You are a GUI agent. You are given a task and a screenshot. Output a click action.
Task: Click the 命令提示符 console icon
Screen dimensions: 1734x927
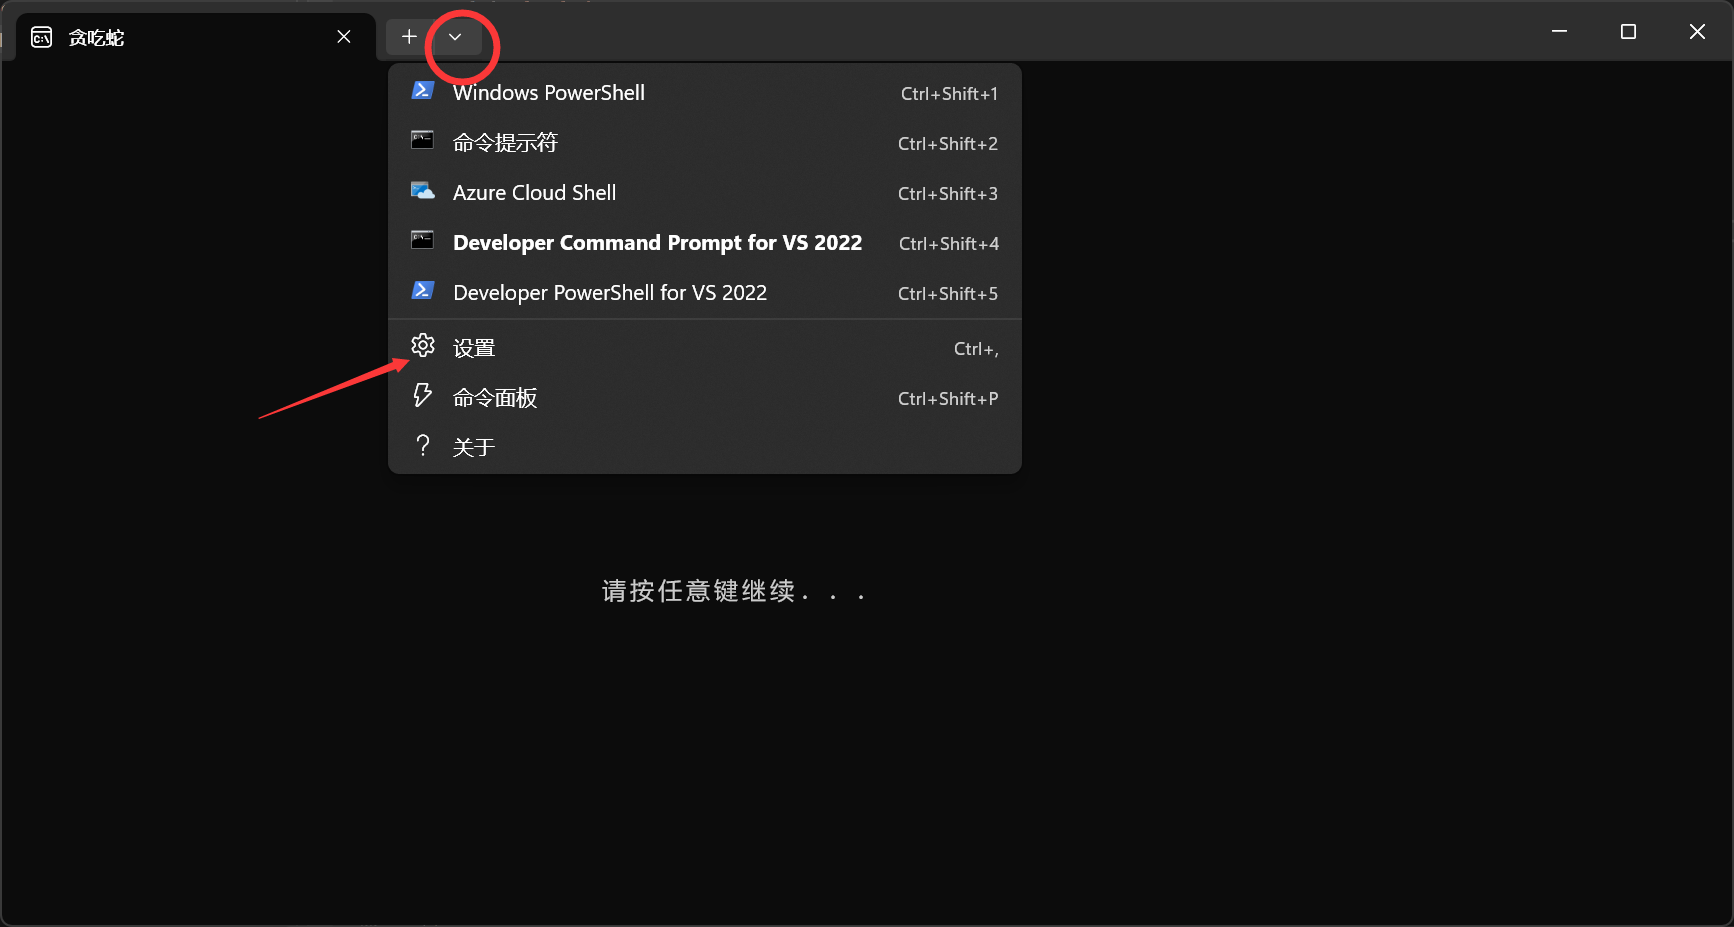coord(422,141)
